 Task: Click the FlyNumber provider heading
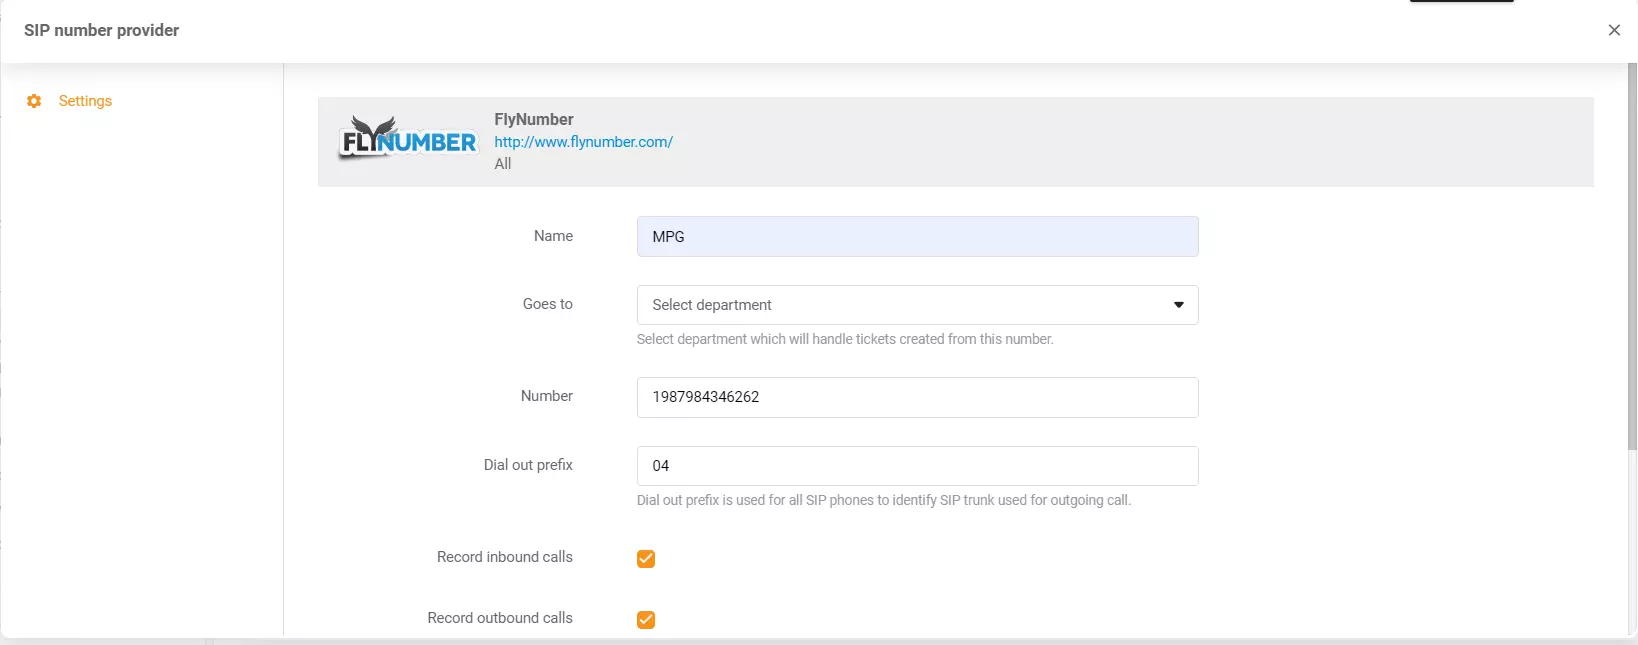pyautogui.click(x=533, y=119)
